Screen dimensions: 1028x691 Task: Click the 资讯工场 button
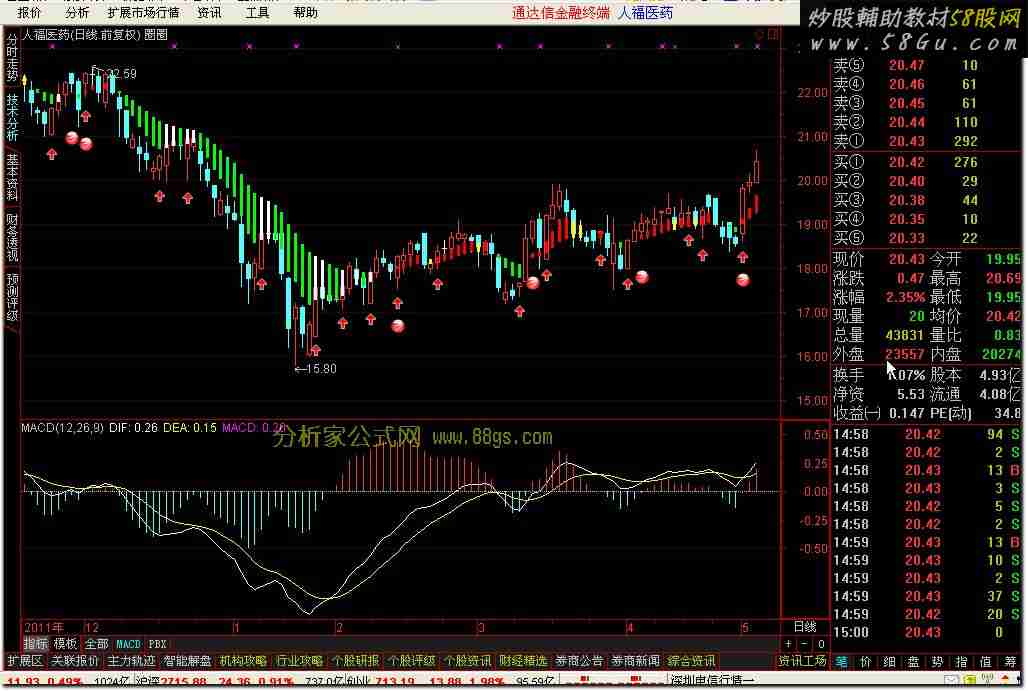pos(802,661)
